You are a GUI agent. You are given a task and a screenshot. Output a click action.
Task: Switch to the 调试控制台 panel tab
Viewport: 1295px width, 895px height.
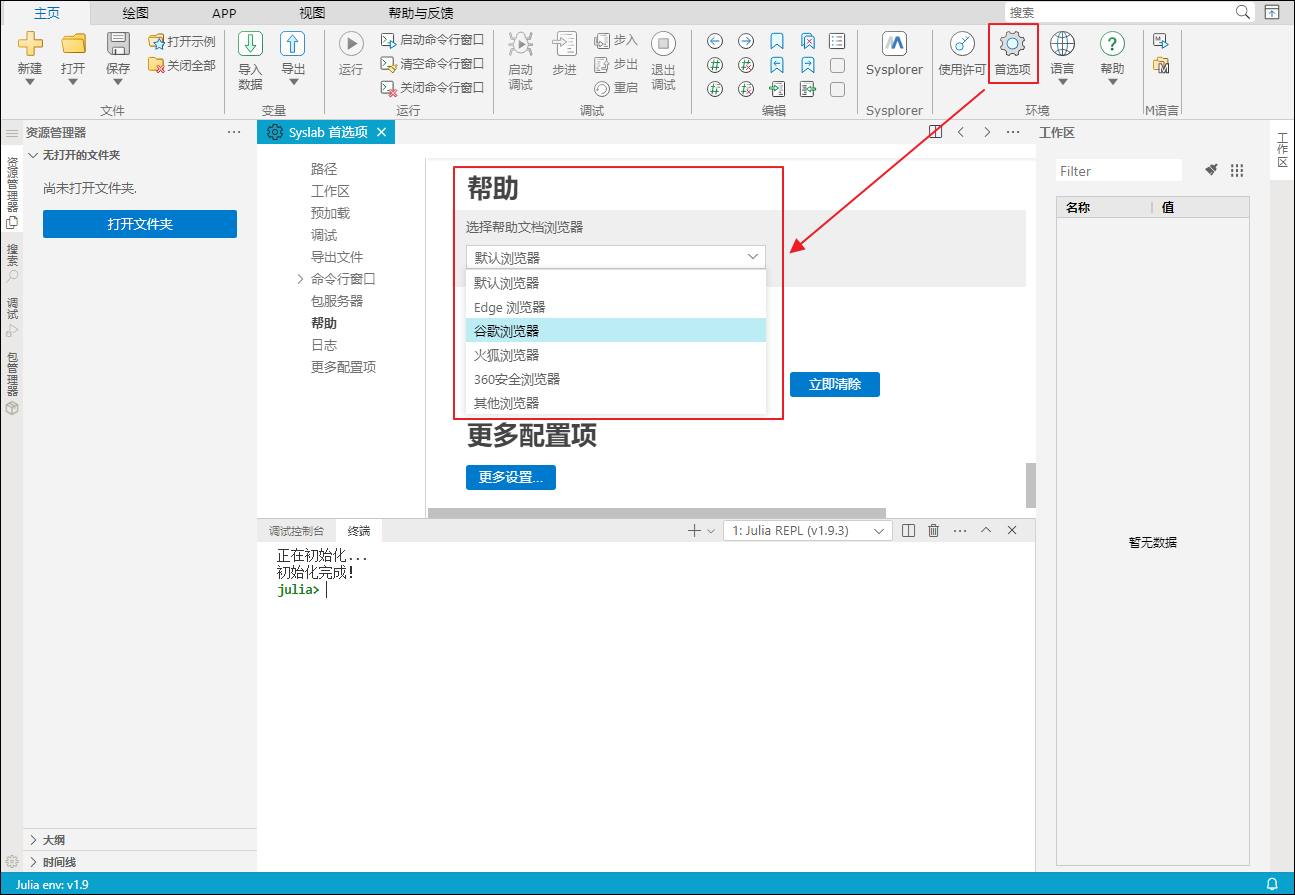click(296, 531)
